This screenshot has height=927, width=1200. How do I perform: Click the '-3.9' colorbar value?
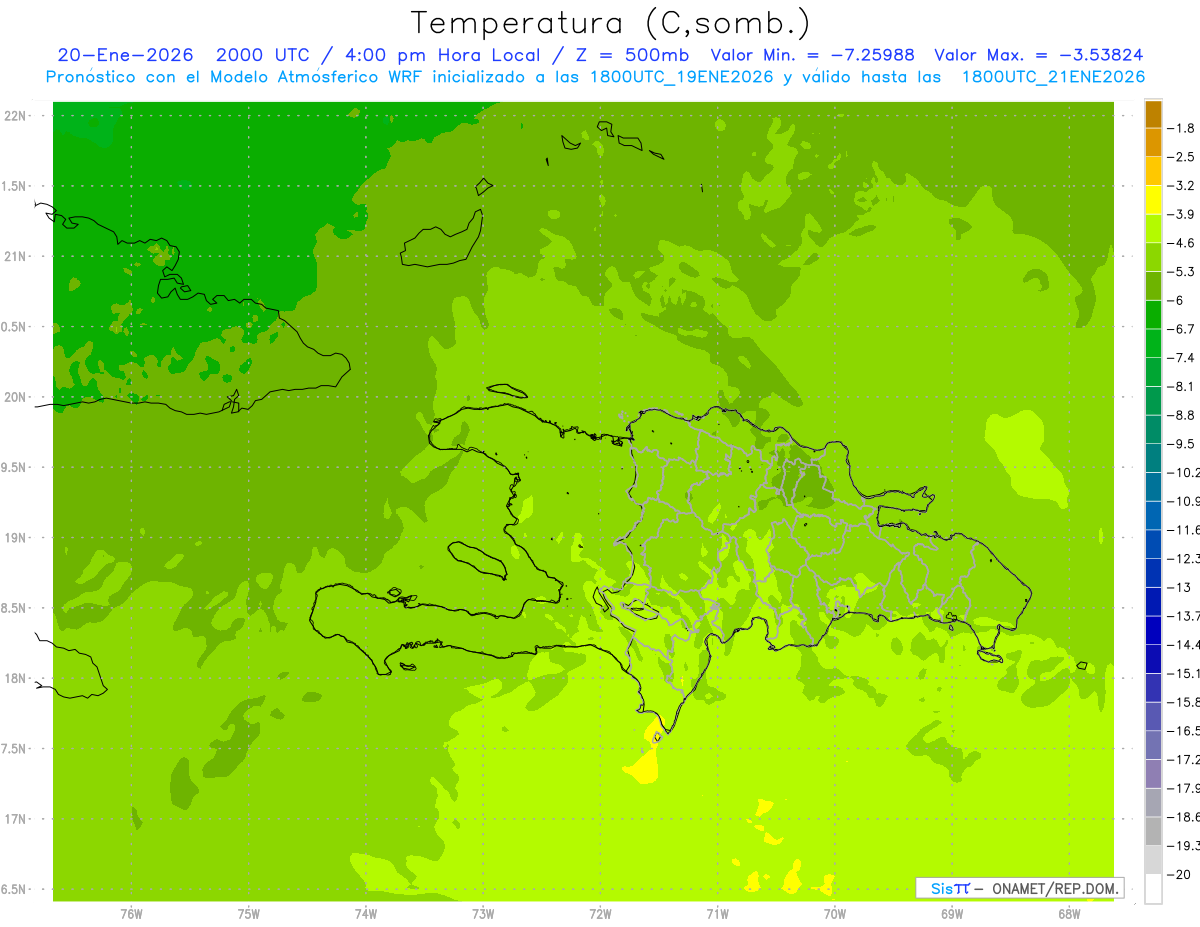point(1181,214)
